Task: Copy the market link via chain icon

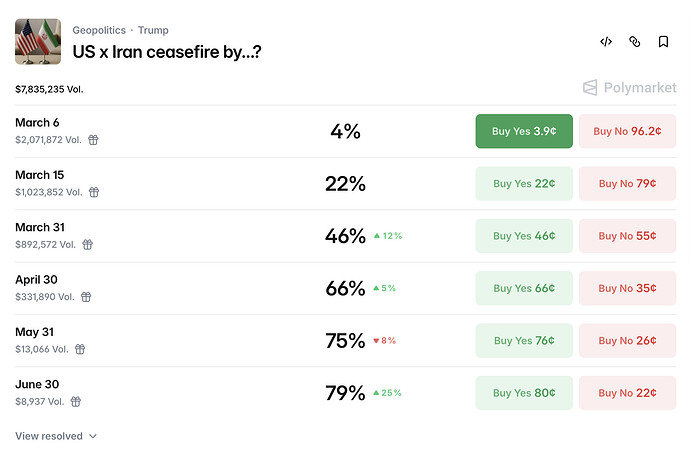Action: (634, 42)
